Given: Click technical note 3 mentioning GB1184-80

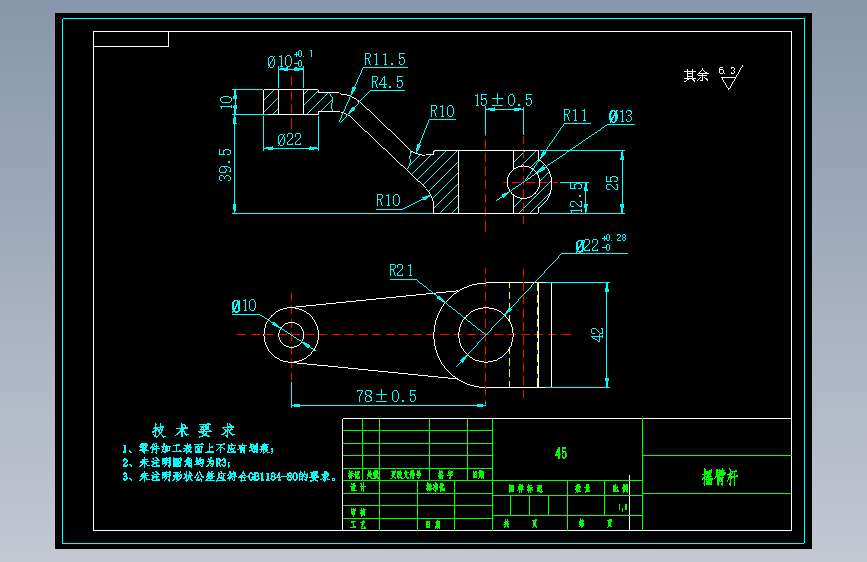Looking at the screenshot, I should pos(229,476).
